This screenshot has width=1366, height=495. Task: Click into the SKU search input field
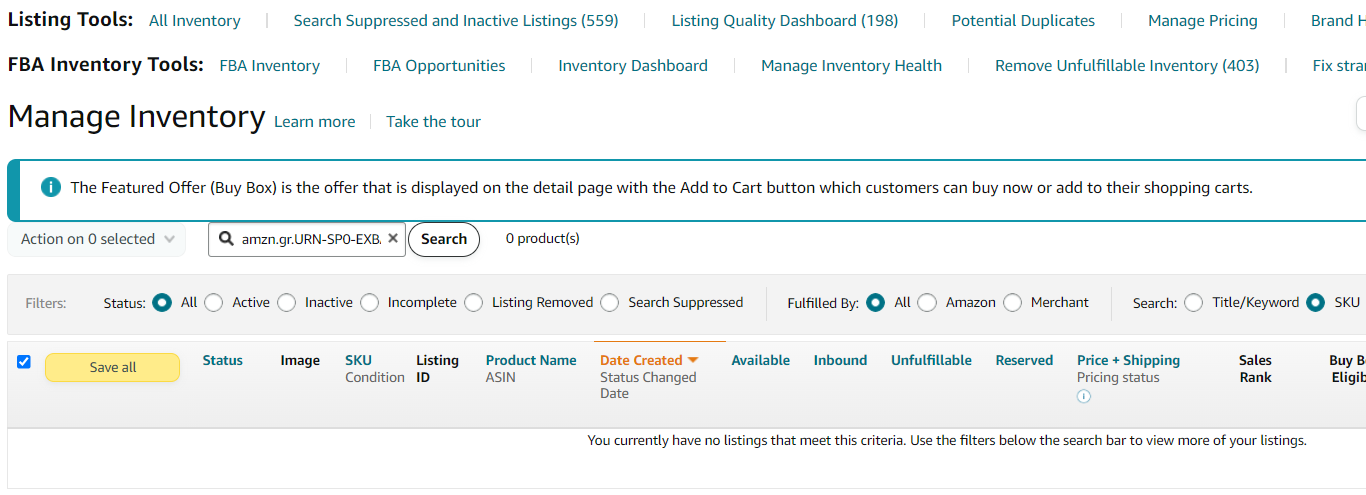coord(311,239)
